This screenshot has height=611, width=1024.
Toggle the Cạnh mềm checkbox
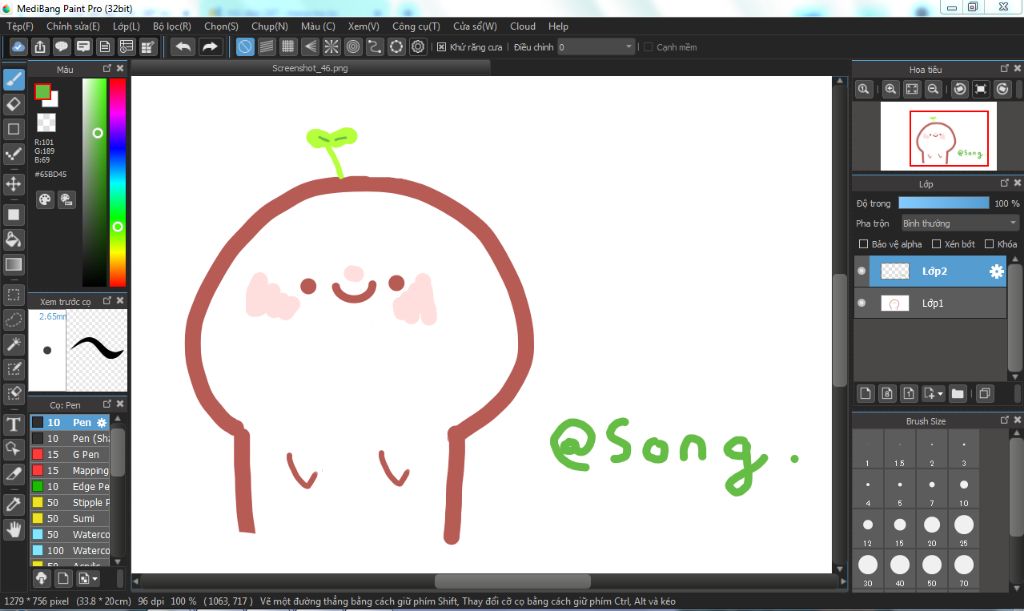(x=648, y=47)
